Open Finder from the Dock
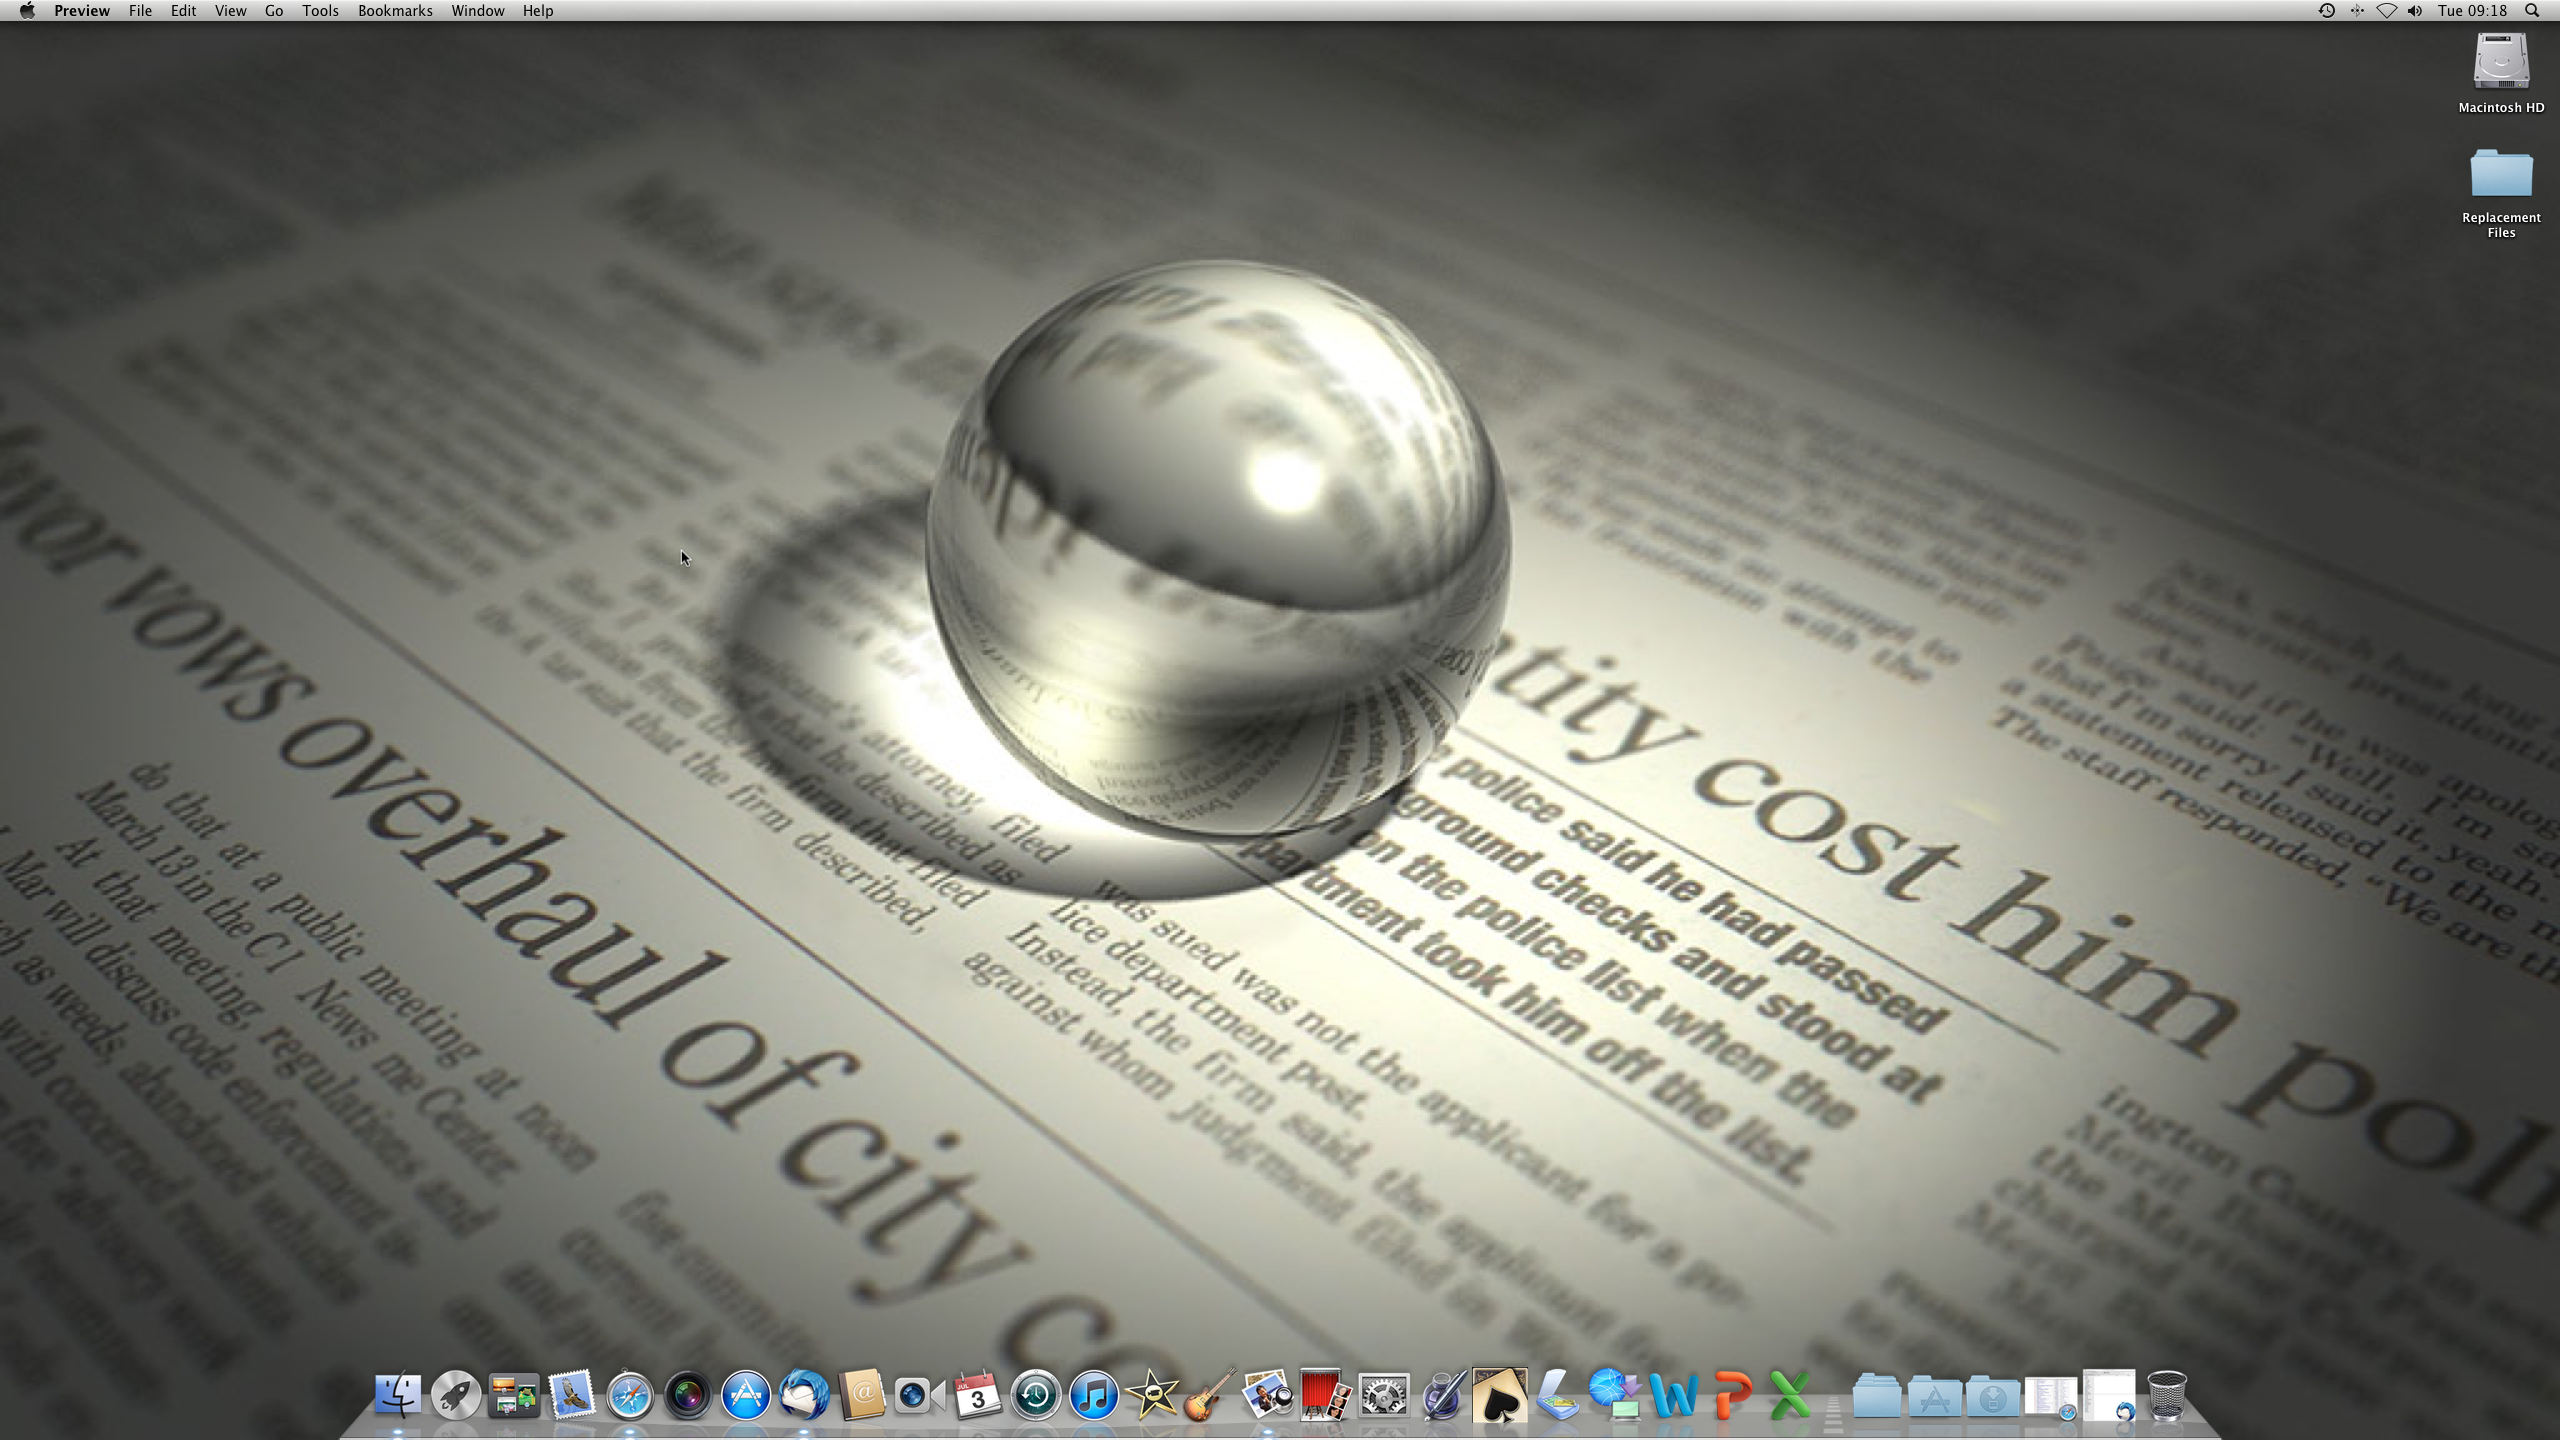Viewport: 2560px width, 1440px height. click(x=397, y=1395)
